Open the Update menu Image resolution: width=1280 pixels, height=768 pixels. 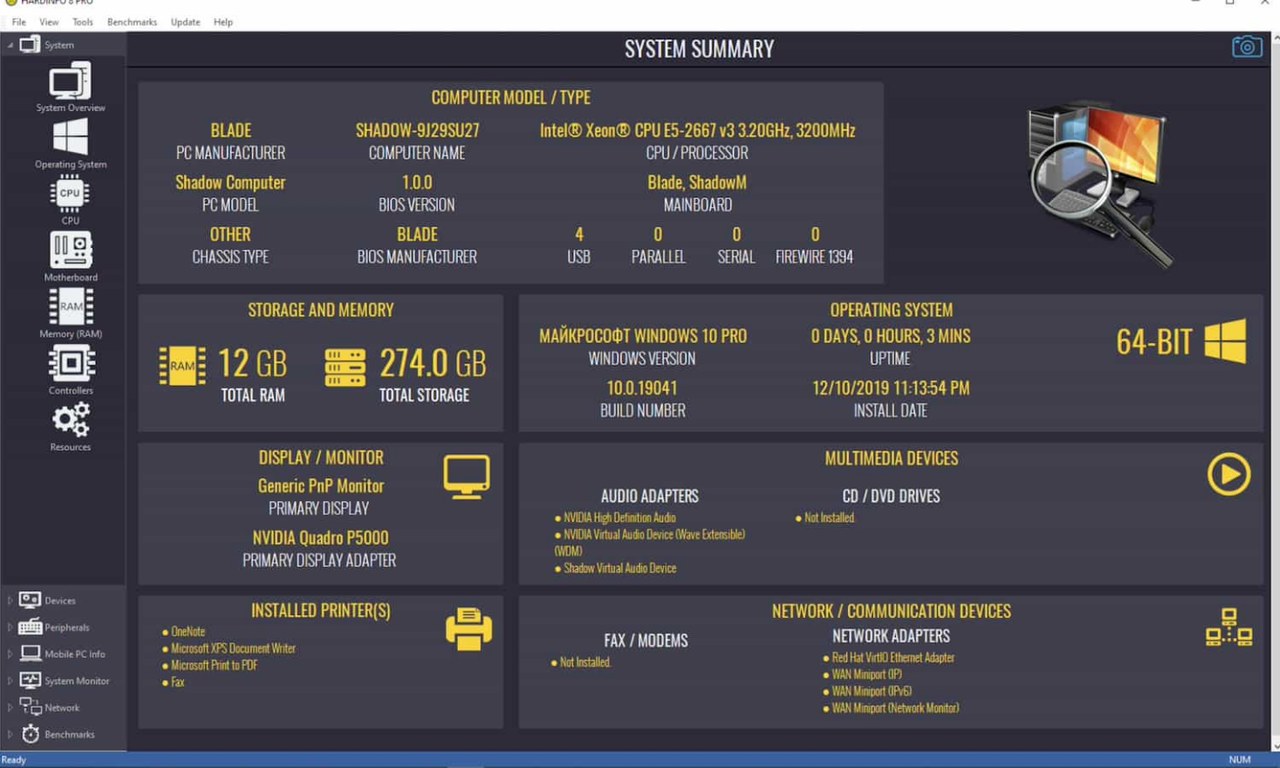pos(185,22)
